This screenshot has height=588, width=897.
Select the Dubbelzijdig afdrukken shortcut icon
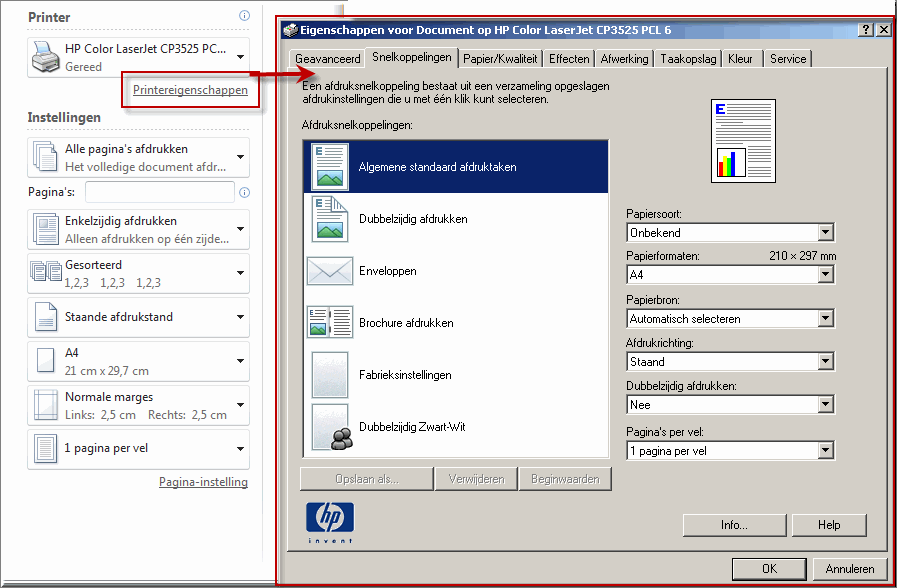coord(330,219)
